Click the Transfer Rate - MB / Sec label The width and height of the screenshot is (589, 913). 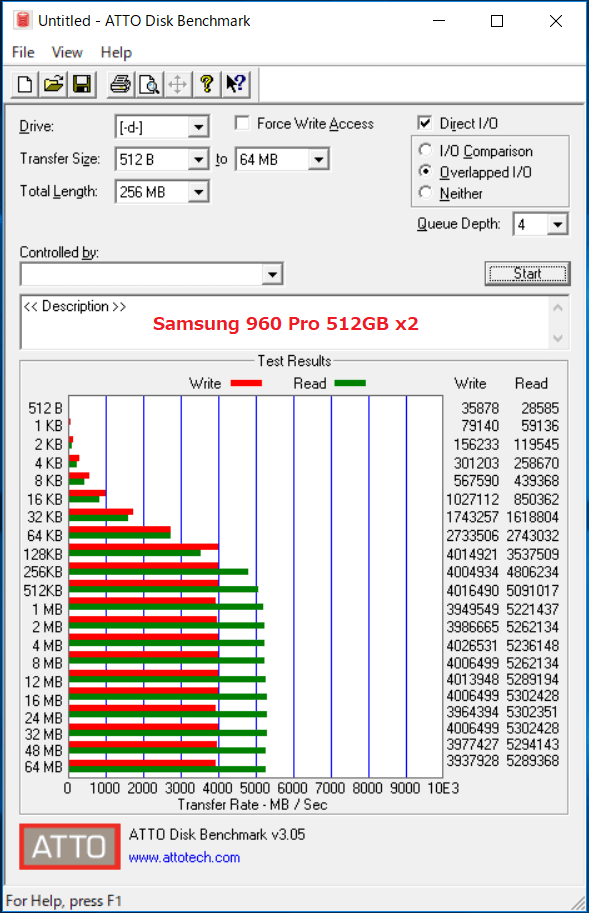tap(252, 805)
